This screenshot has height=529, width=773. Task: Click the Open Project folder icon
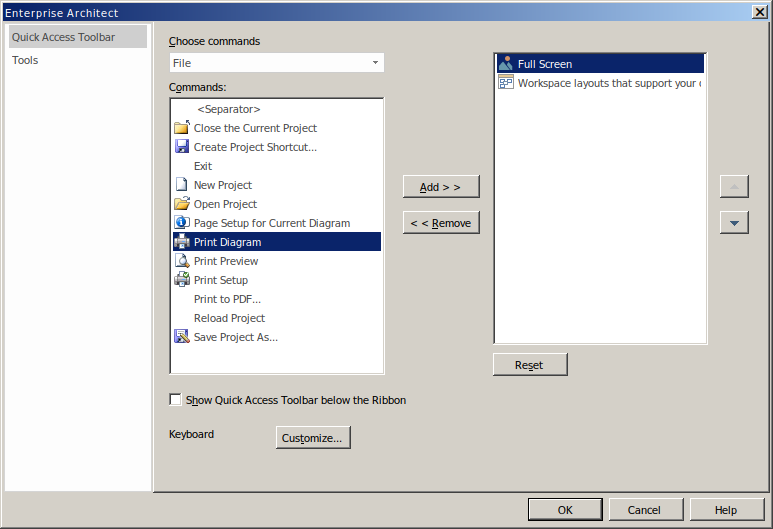[181, 204]
